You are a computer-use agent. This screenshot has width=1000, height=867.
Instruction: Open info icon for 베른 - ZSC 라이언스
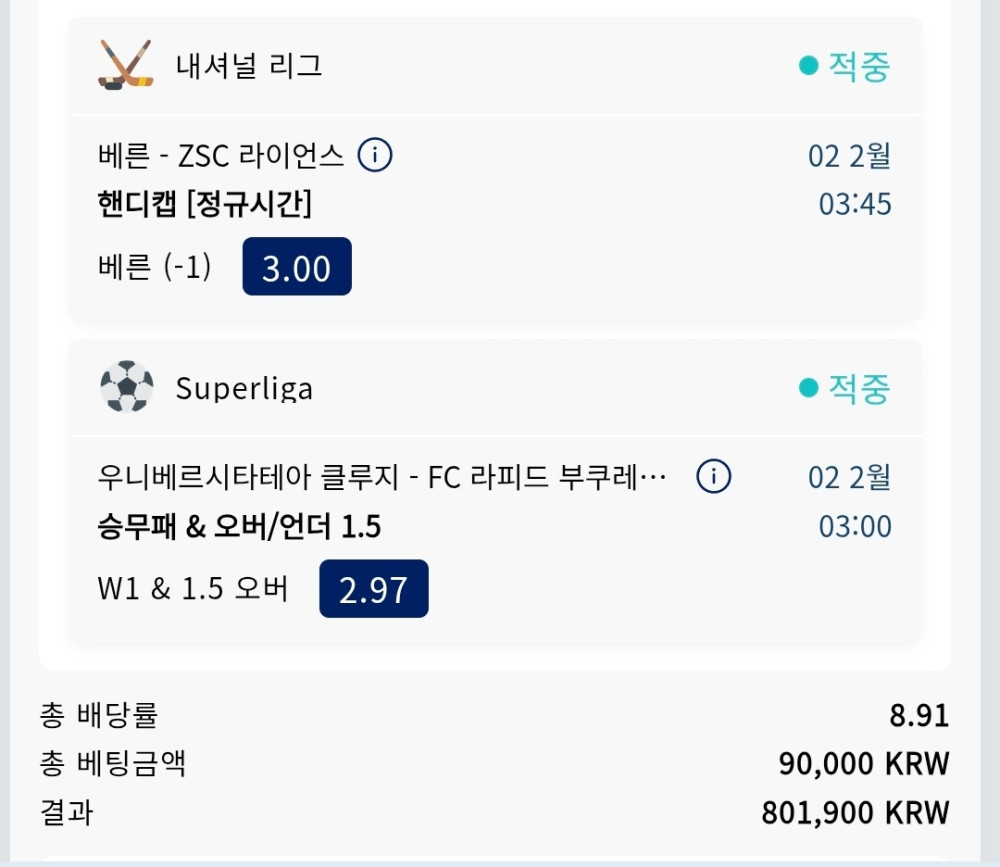coord(375,155)
